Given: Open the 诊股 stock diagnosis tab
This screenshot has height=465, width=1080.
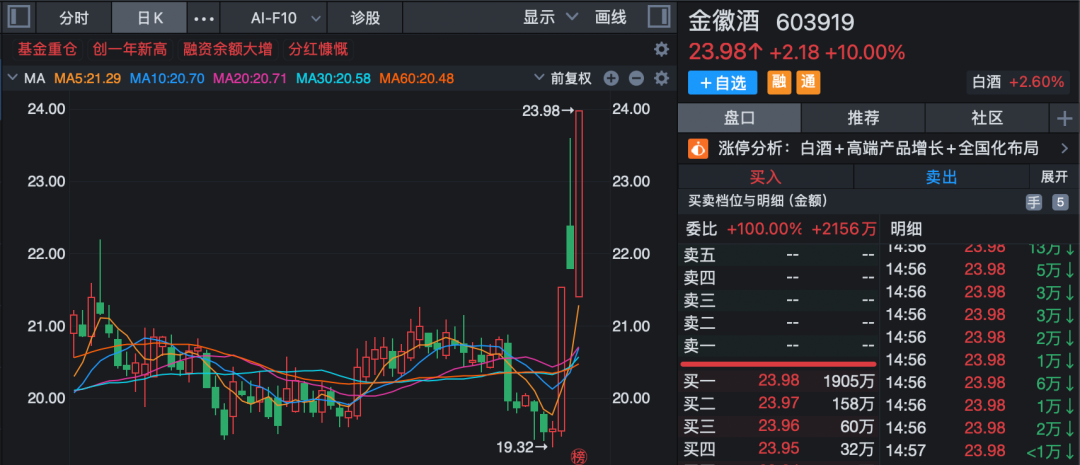Looking at the screenshot, I should (x=365, y=18).
